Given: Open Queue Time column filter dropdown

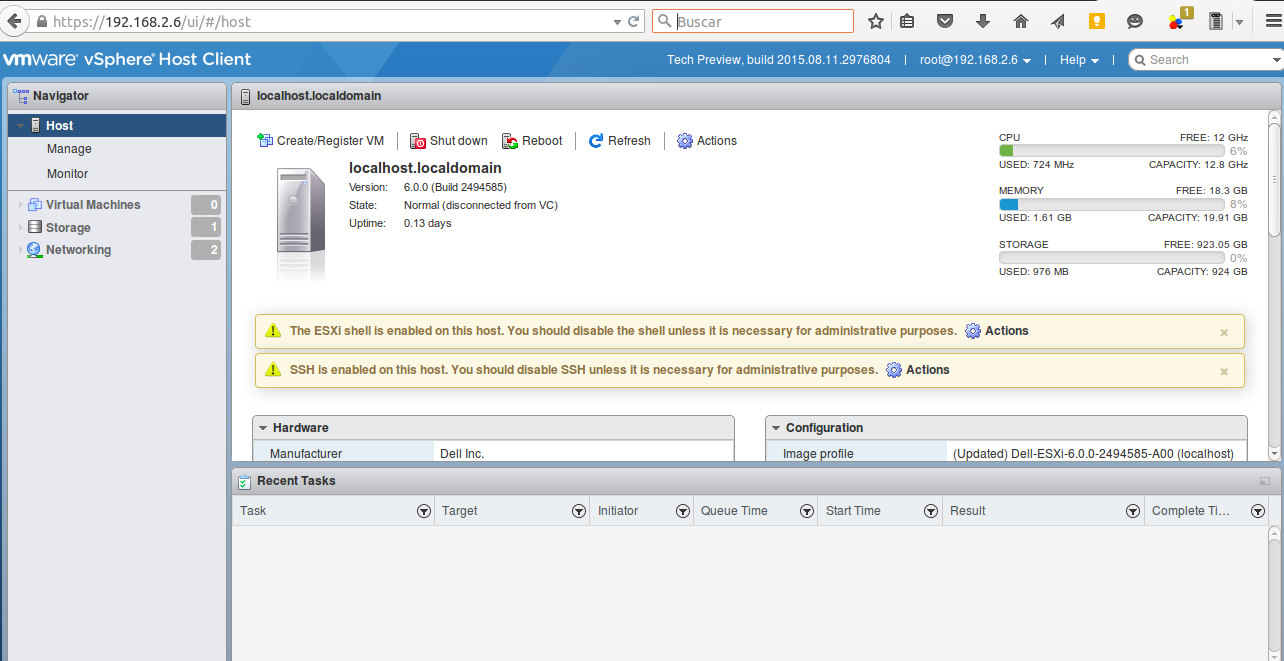Looking at the screenshot, I should click(x=806, y=511).
